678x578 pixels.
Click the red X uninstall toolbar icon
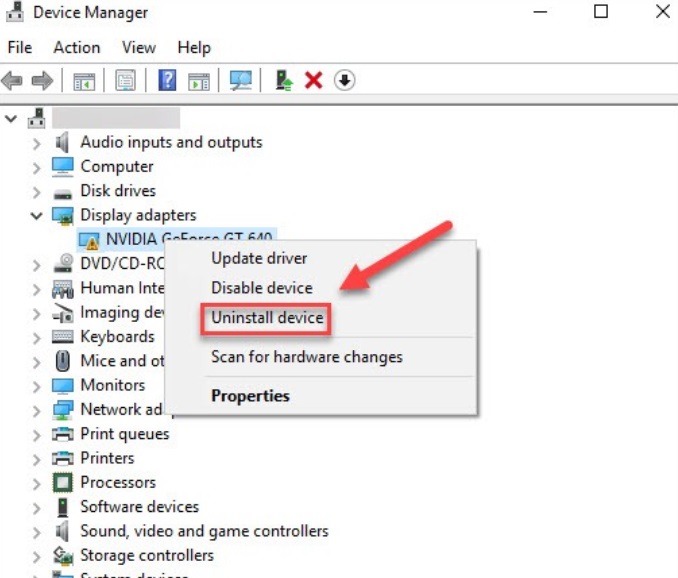tap(313, 81)
